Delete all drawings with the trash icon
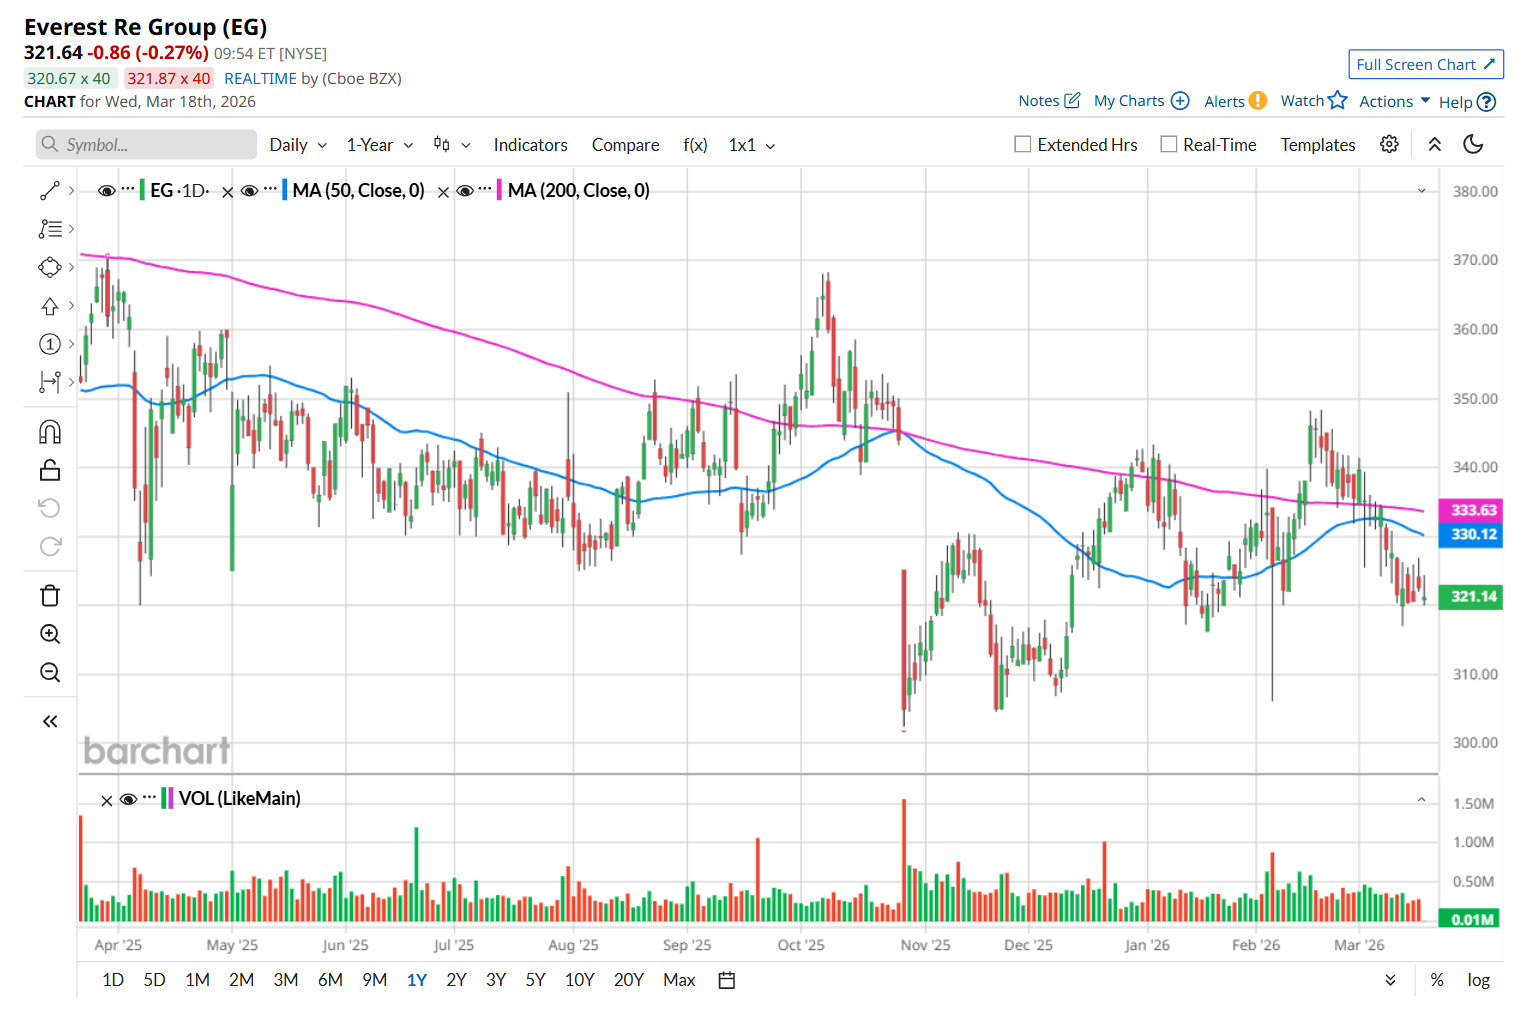The height and width of the screenshot is (1009, 1534). click(x=50, y=596)
